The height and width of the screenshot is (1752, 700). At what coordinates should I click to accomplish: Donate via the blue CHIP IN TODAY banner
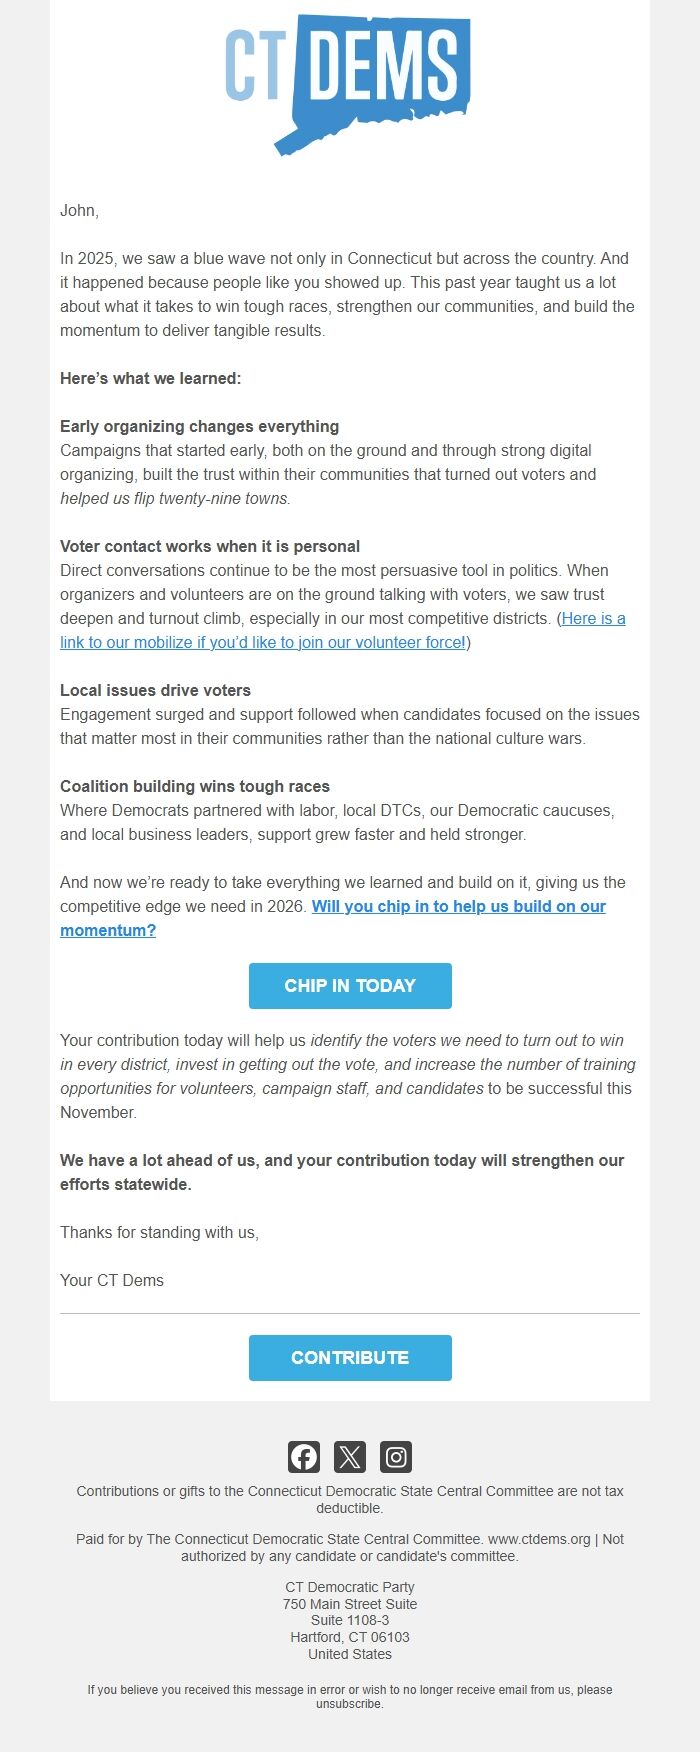click(349, 985)
